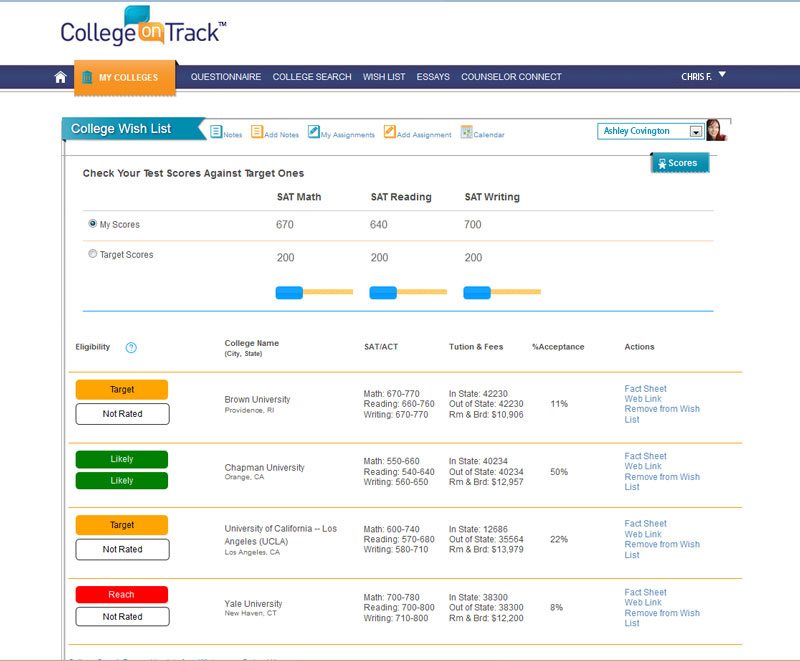Click the 11% acceptance rate for Brown
This screenshot has width=800, height=661.
pos(559,404)
